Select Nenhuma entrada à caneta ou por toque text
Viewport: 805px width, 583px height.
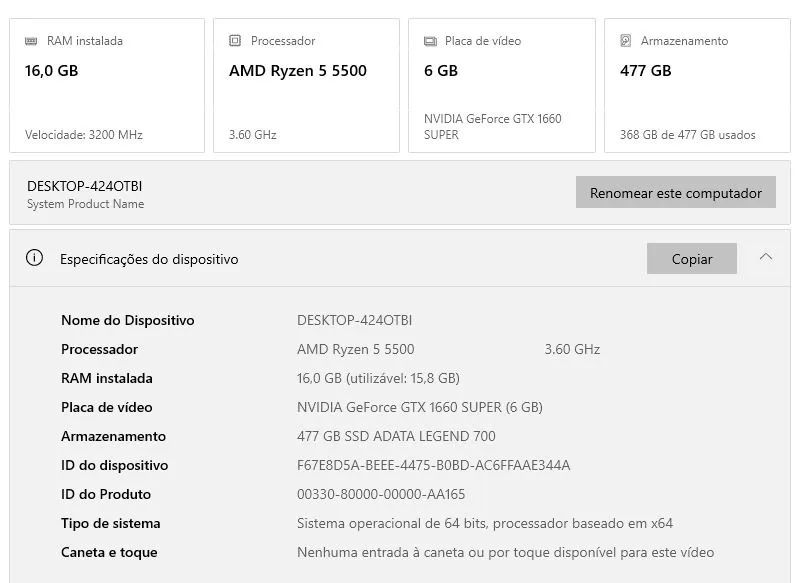[x=505, y=553]
